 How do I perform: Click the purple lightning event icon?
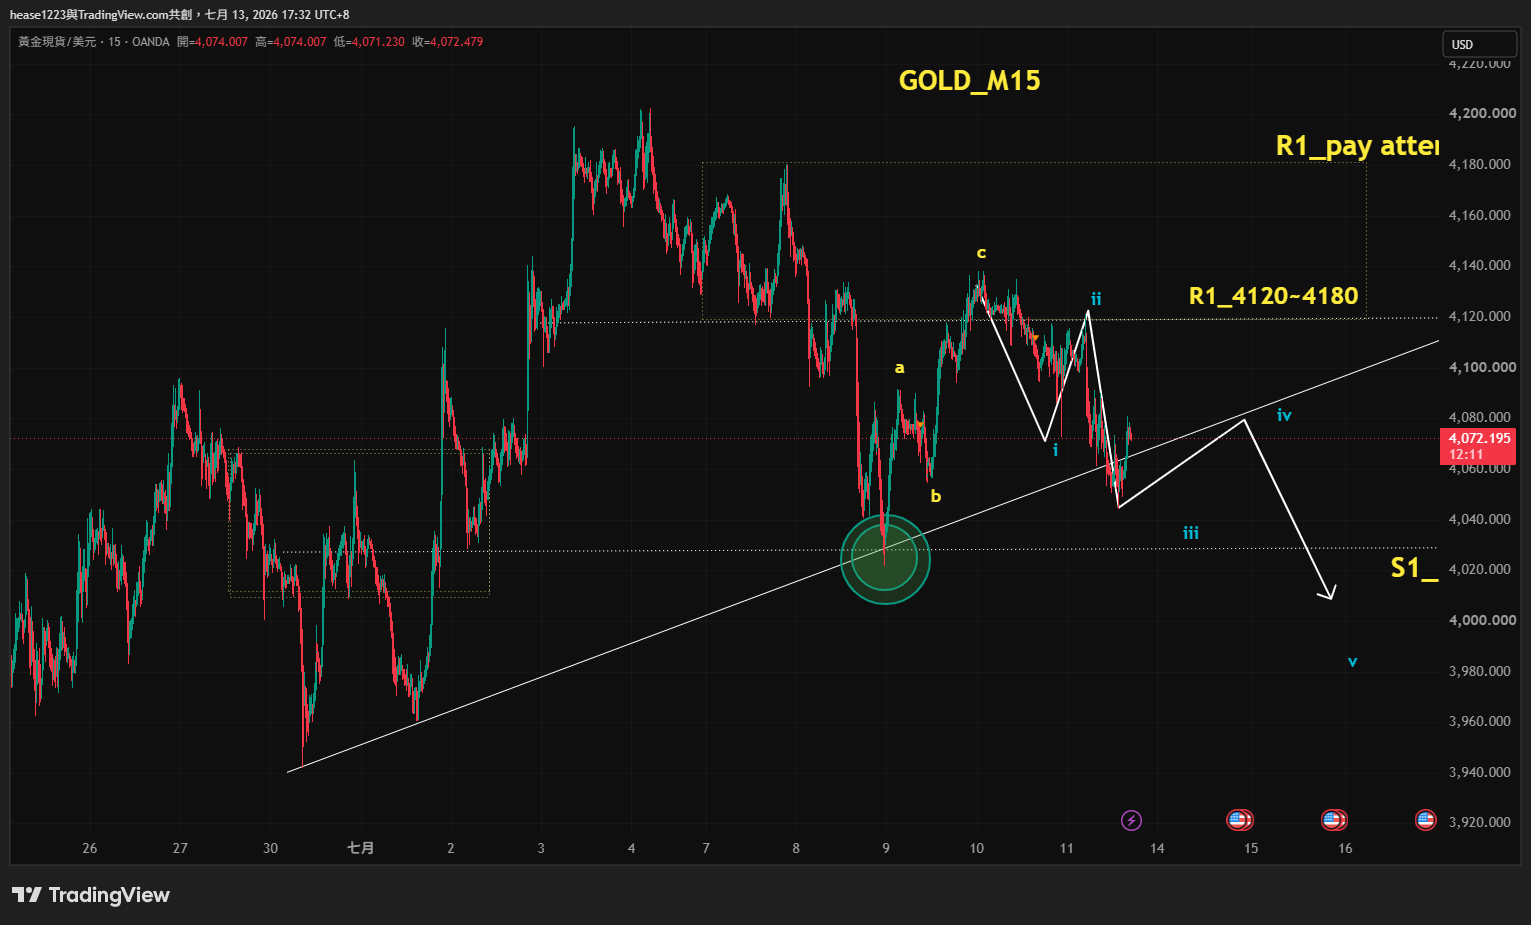pyautogui.click(x=1131, y=821)
